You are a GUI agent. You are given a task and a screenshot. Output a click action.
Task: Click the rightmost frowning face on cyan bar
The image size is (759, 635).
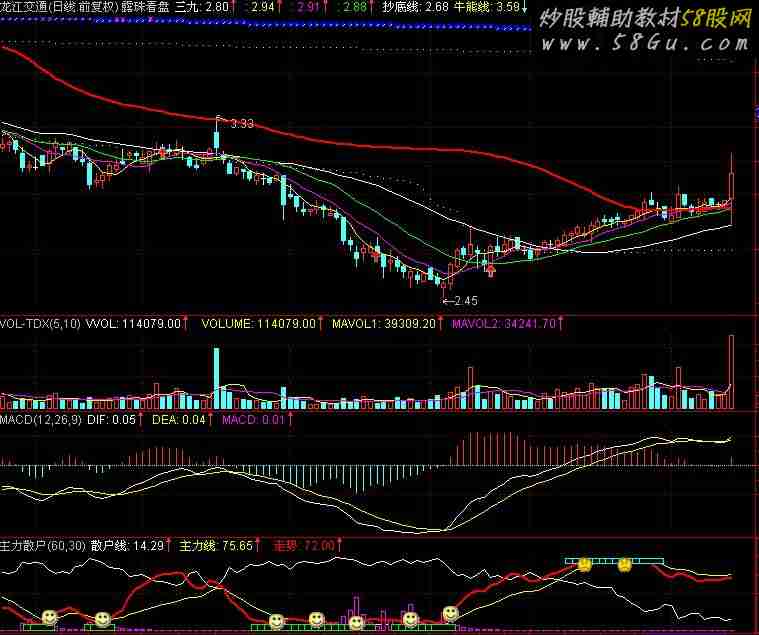[624, 564]
